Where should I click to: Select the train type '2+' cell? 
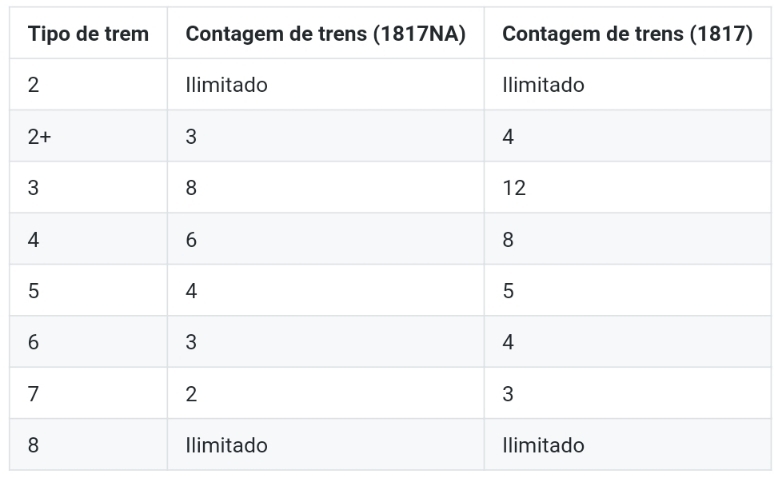[x=40, y=137]
